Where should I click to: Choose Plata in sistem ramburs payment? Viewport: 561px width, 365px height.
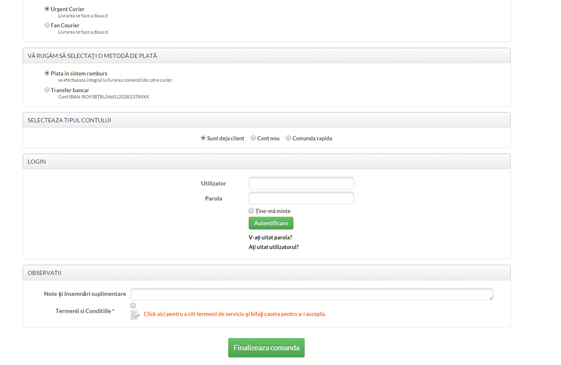(47, 73)
